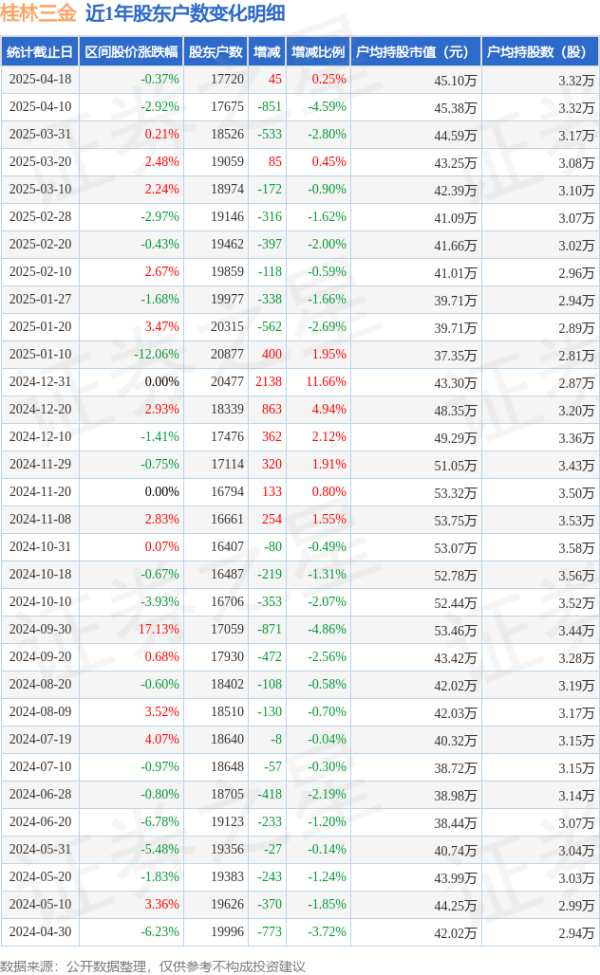Select date cell 2025-04-10
The image size is (600, 975).
[40, 107]
